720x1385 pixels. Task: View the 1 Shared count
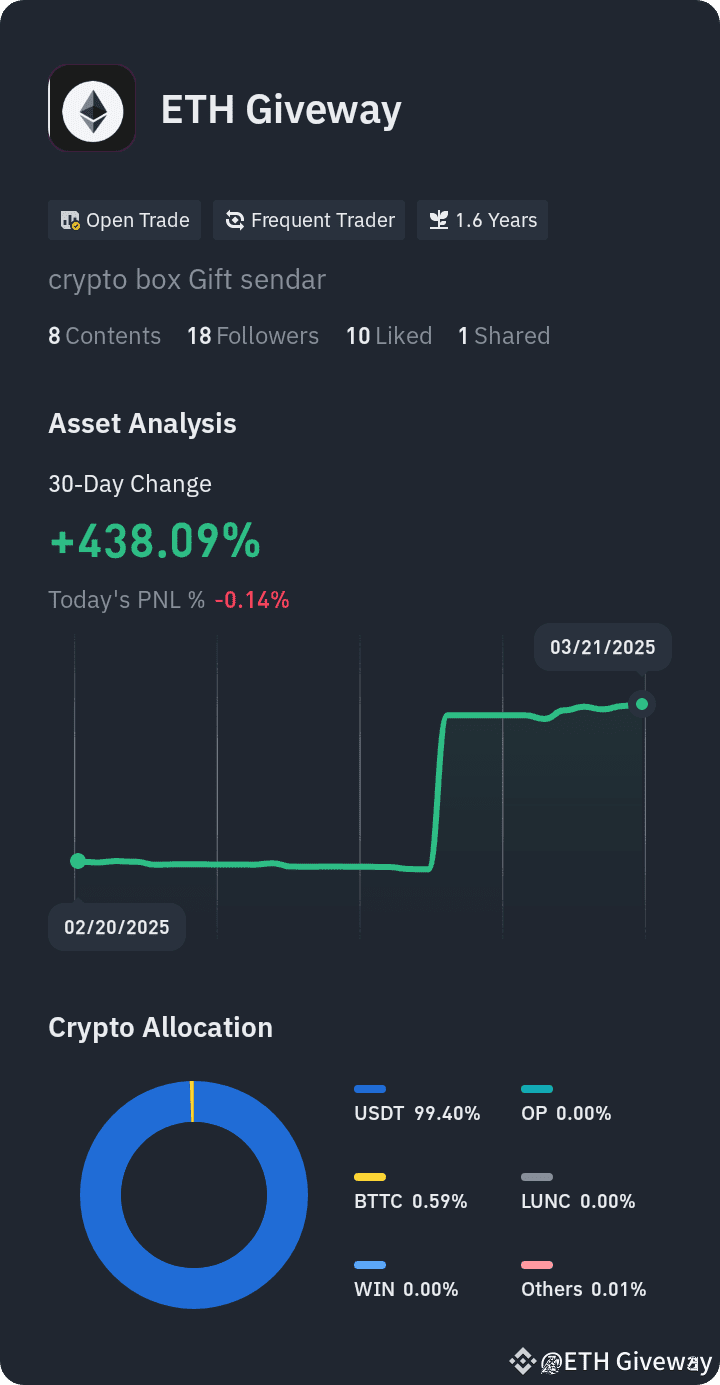504,336
